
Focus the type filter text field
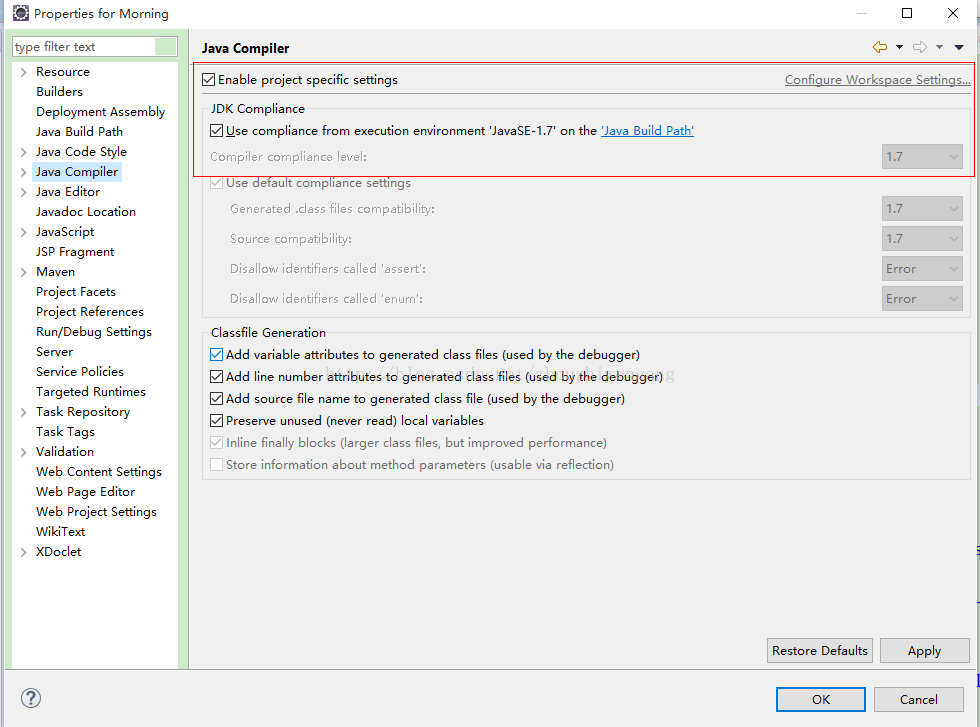95,47
